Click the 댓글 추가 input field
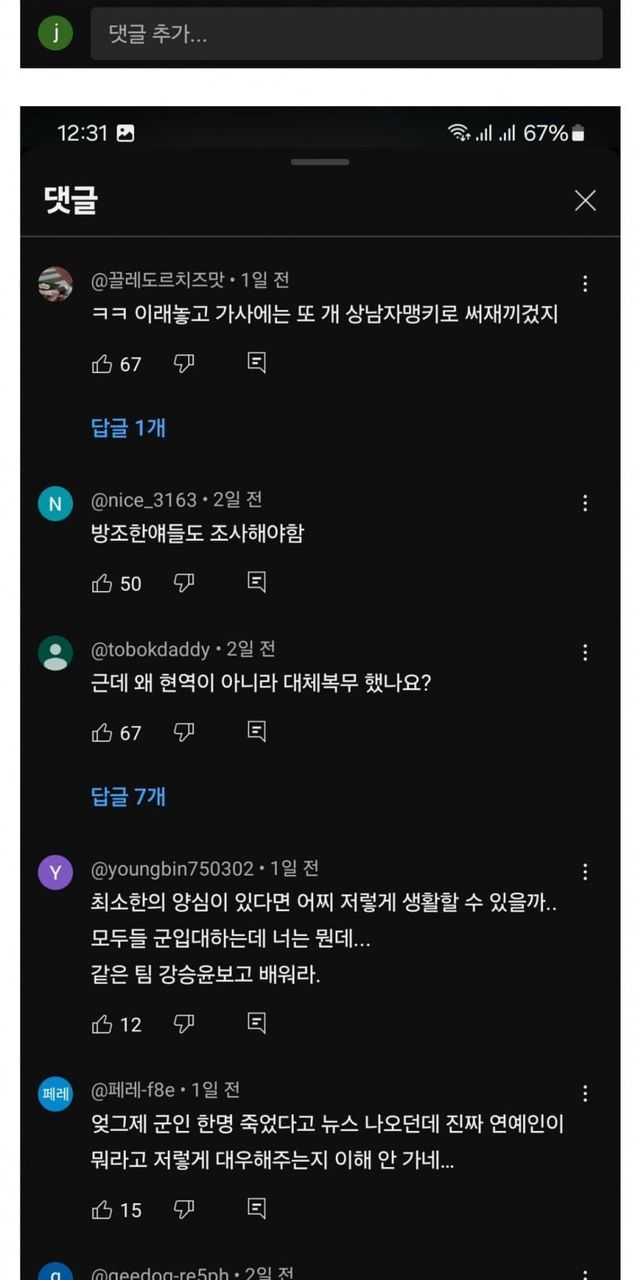This screenshot has width=640, height=1280. tap(346, 35)
